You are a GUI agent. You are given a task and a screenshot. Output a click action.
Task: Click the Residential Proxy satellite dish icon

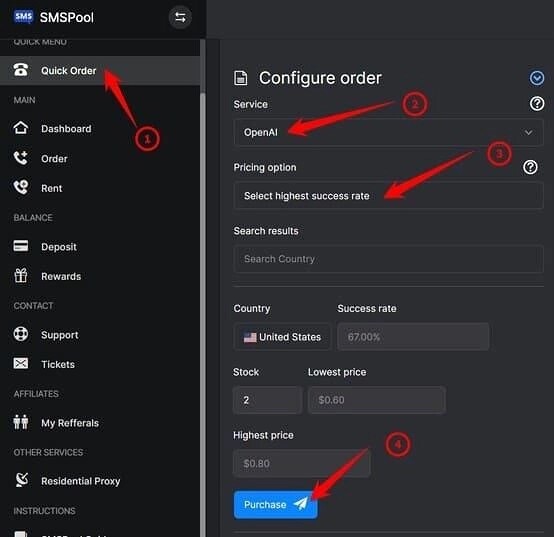point(22,480)
